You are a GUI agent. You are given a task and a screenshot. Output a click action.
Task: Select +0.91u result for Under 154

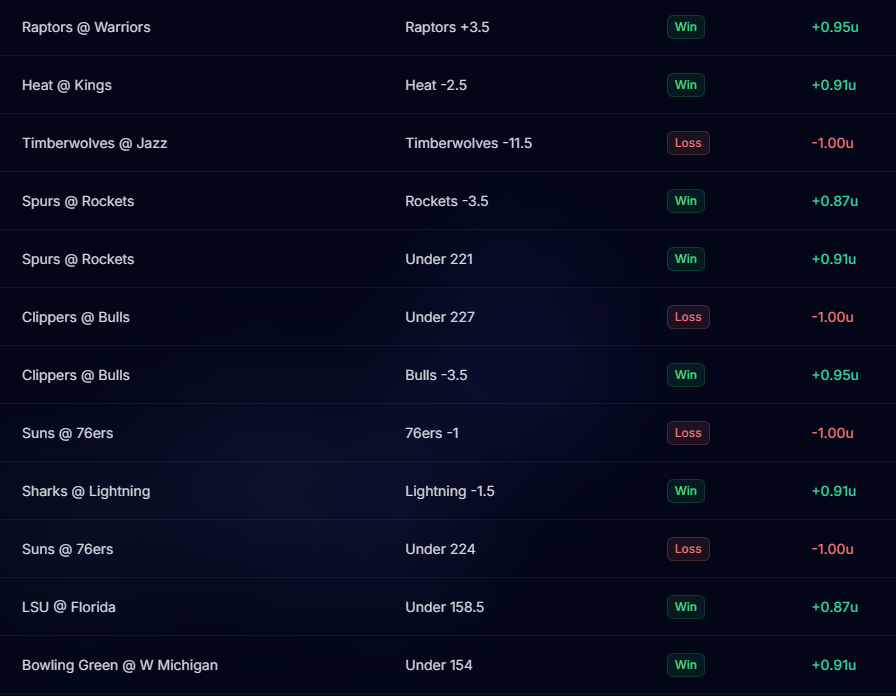point(834,665)
